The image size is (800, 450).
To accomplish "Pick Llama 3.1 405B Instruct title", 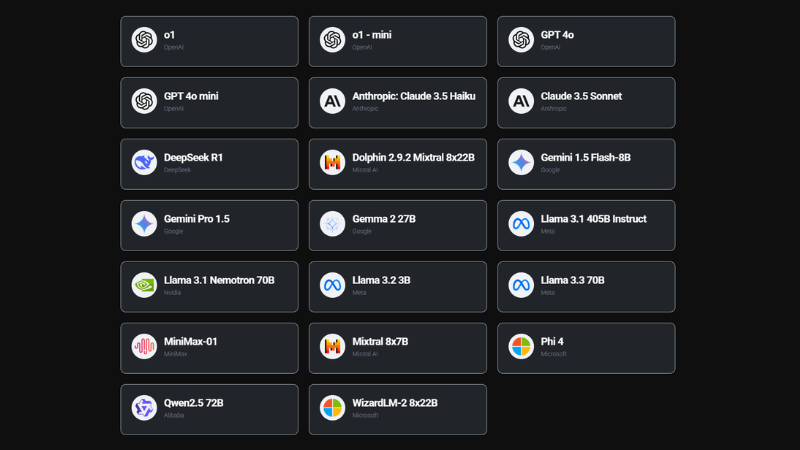I will pyautogui.click(x=593, y=219).
